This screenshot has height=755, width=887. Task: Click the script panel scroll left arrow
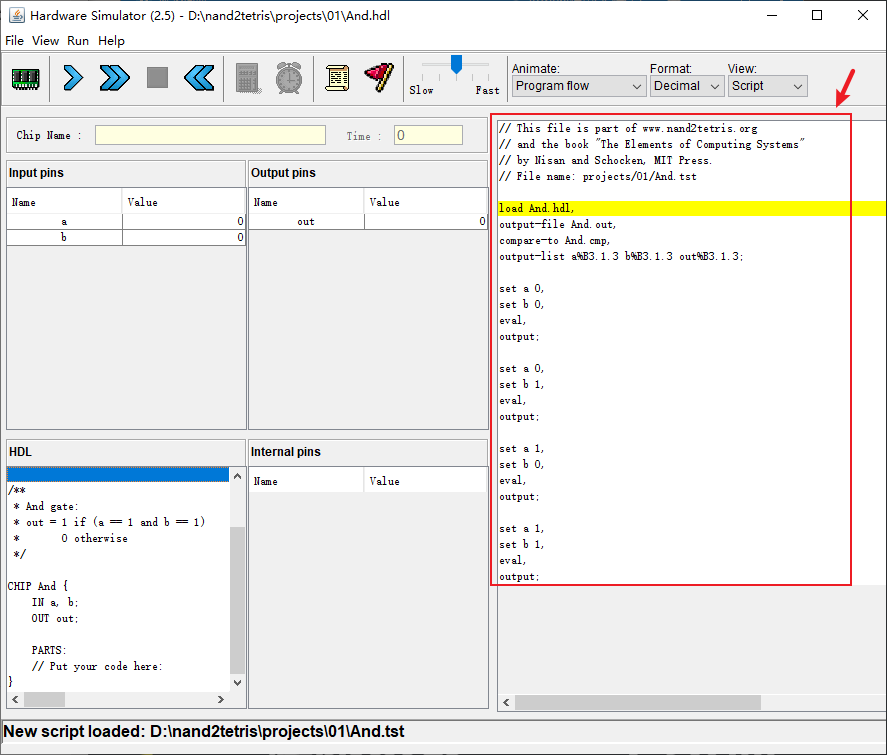[x=506, y=702]
